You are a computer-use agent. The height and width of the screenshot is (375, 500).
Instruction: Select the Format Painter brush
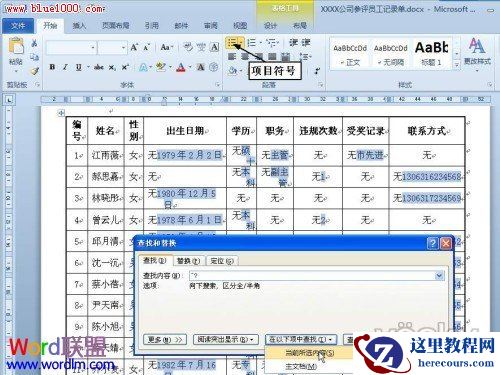pyautogui.click(x=34, y=71)
